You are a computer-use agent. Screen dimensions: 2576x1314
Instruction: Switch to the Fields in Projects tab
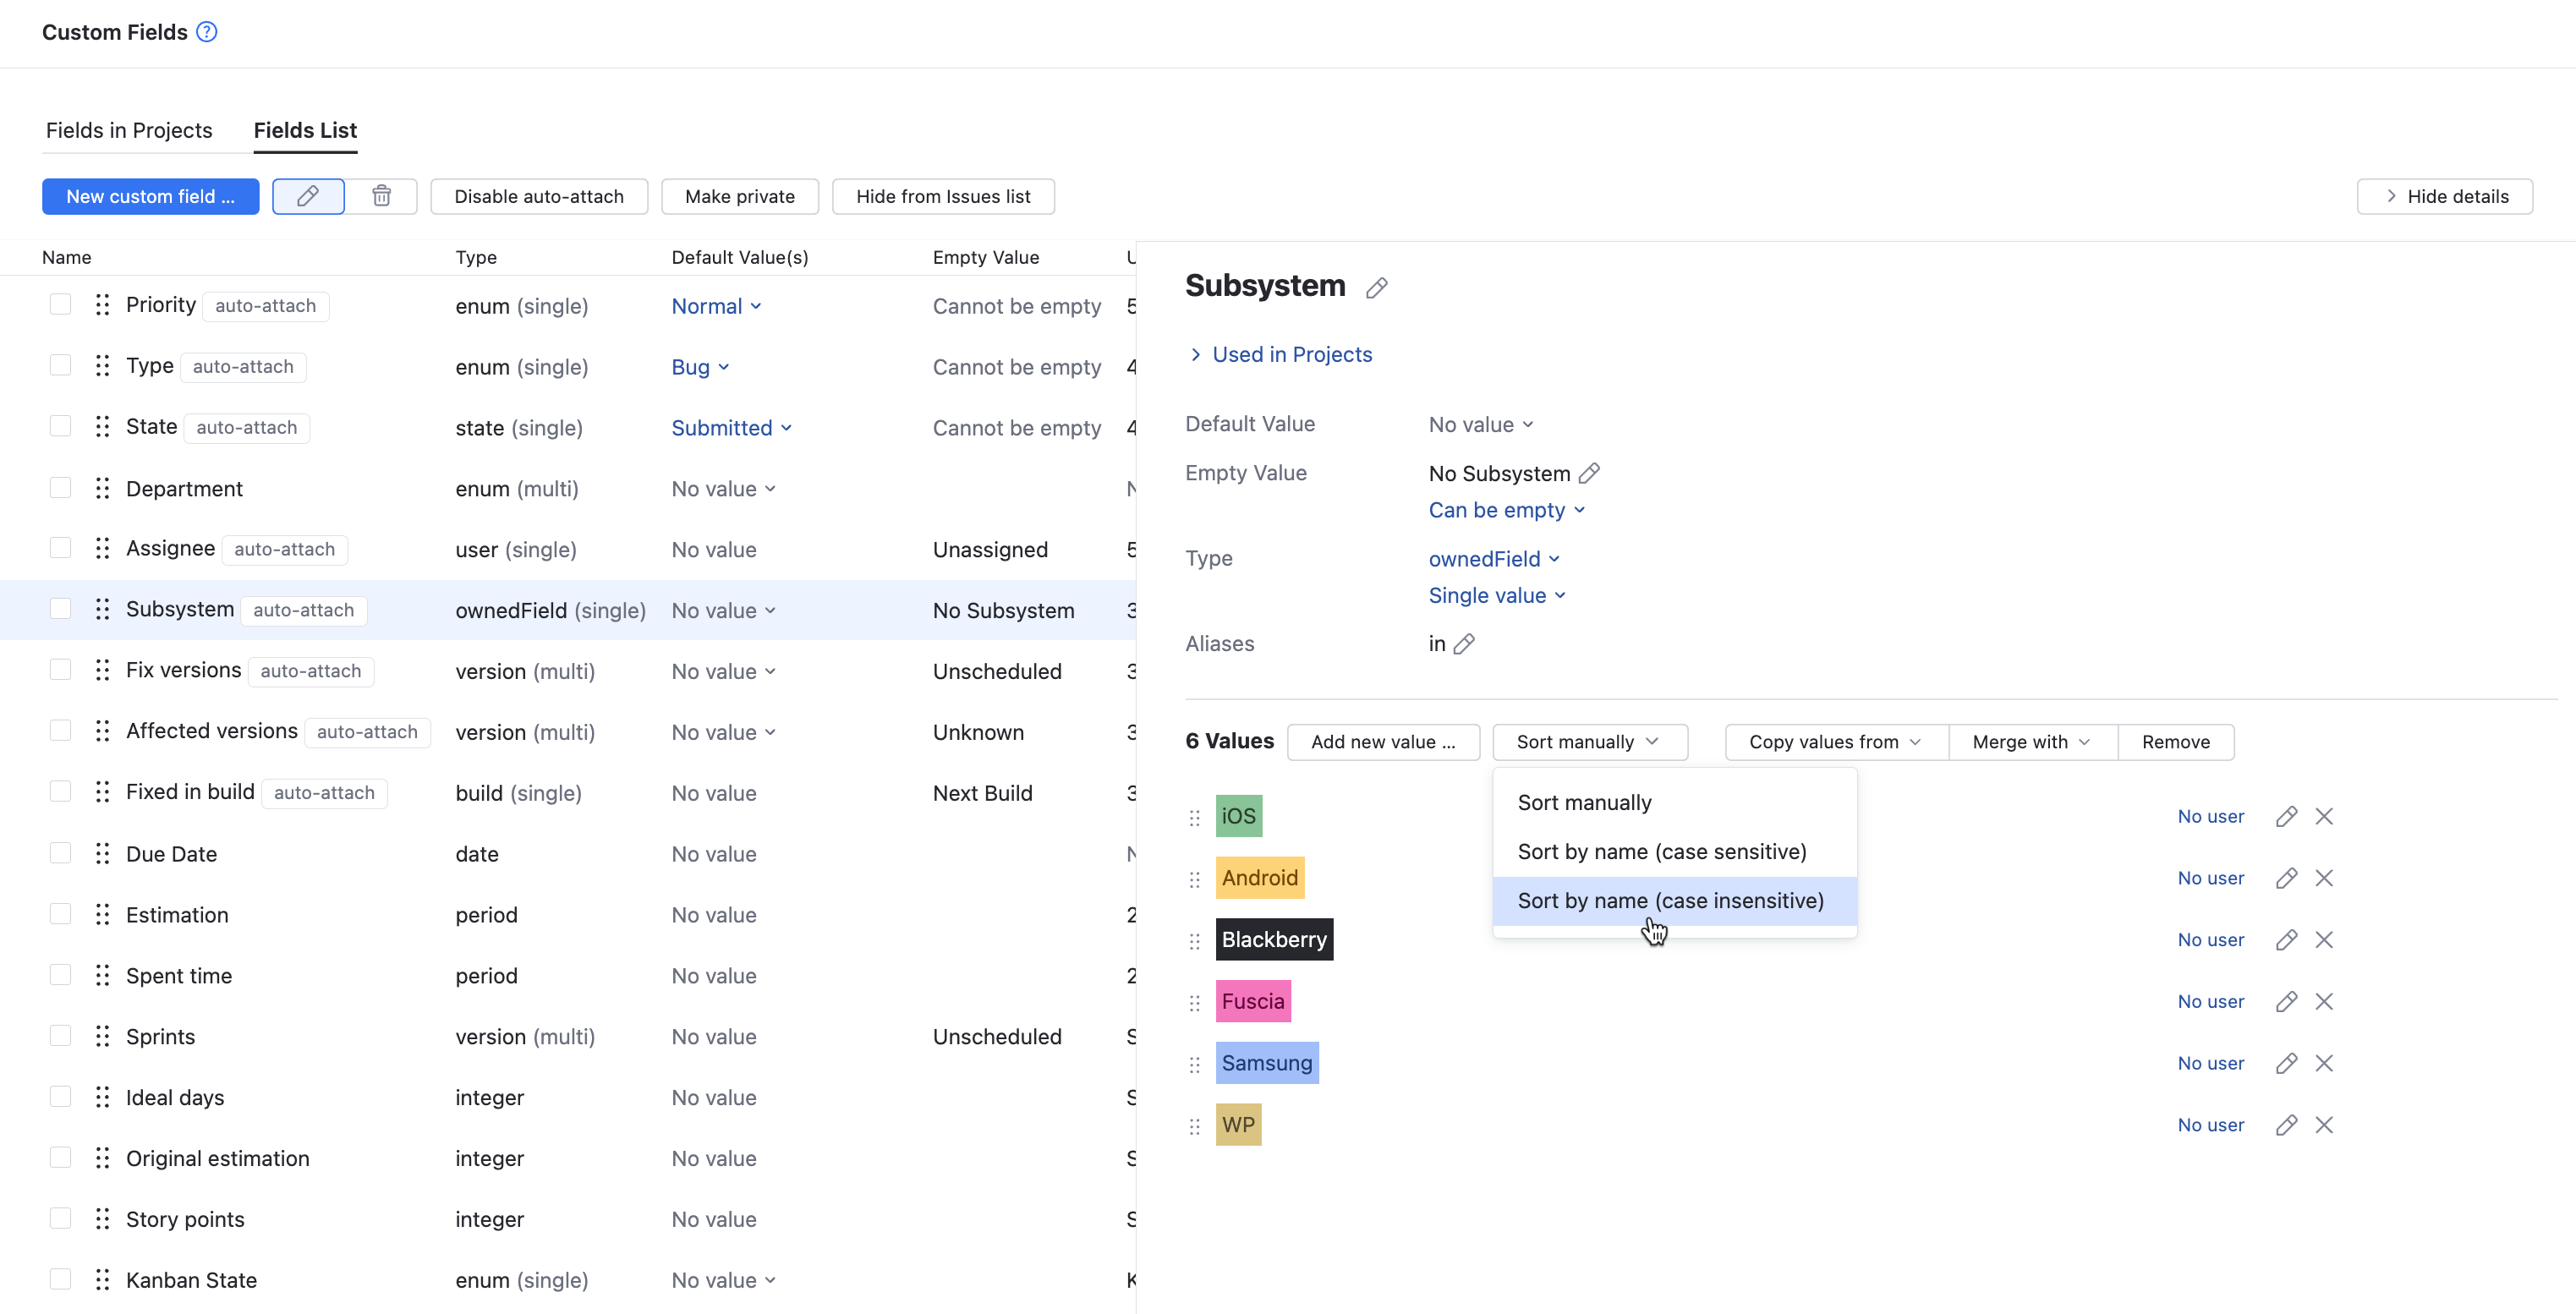click(x=128, y=130)
